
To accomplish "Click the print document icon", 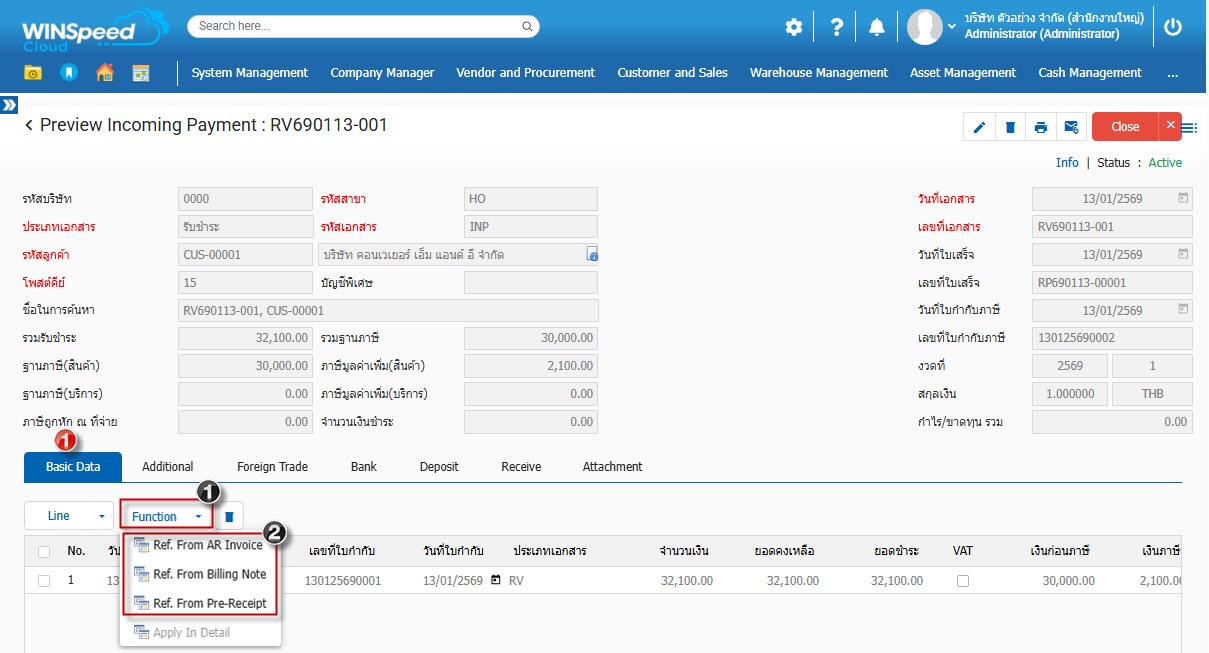I will click(1041, 127).
